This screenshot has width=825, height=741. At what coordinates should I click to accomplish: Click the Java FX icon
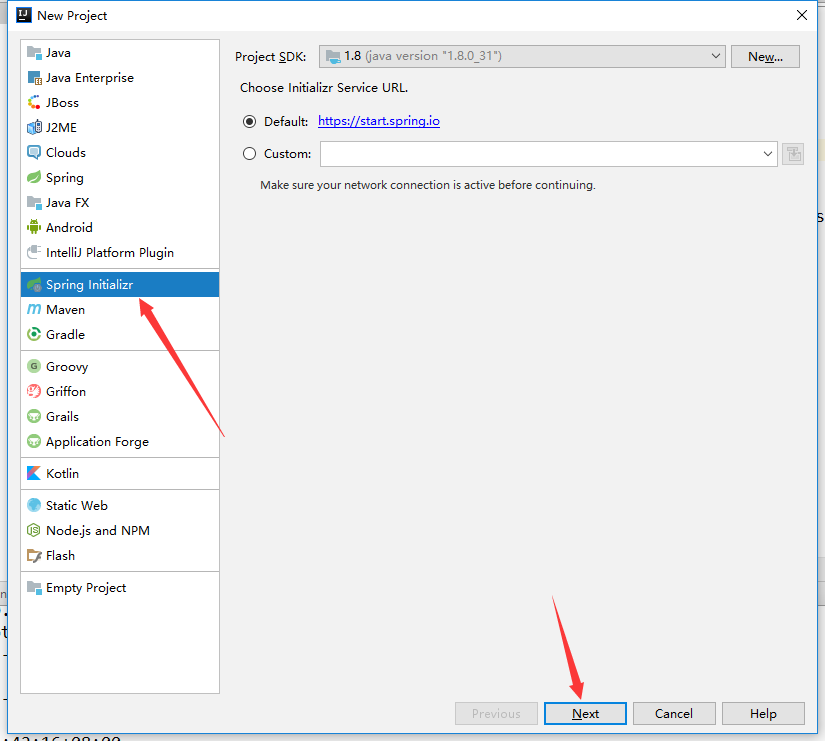[x=34, y=203]
